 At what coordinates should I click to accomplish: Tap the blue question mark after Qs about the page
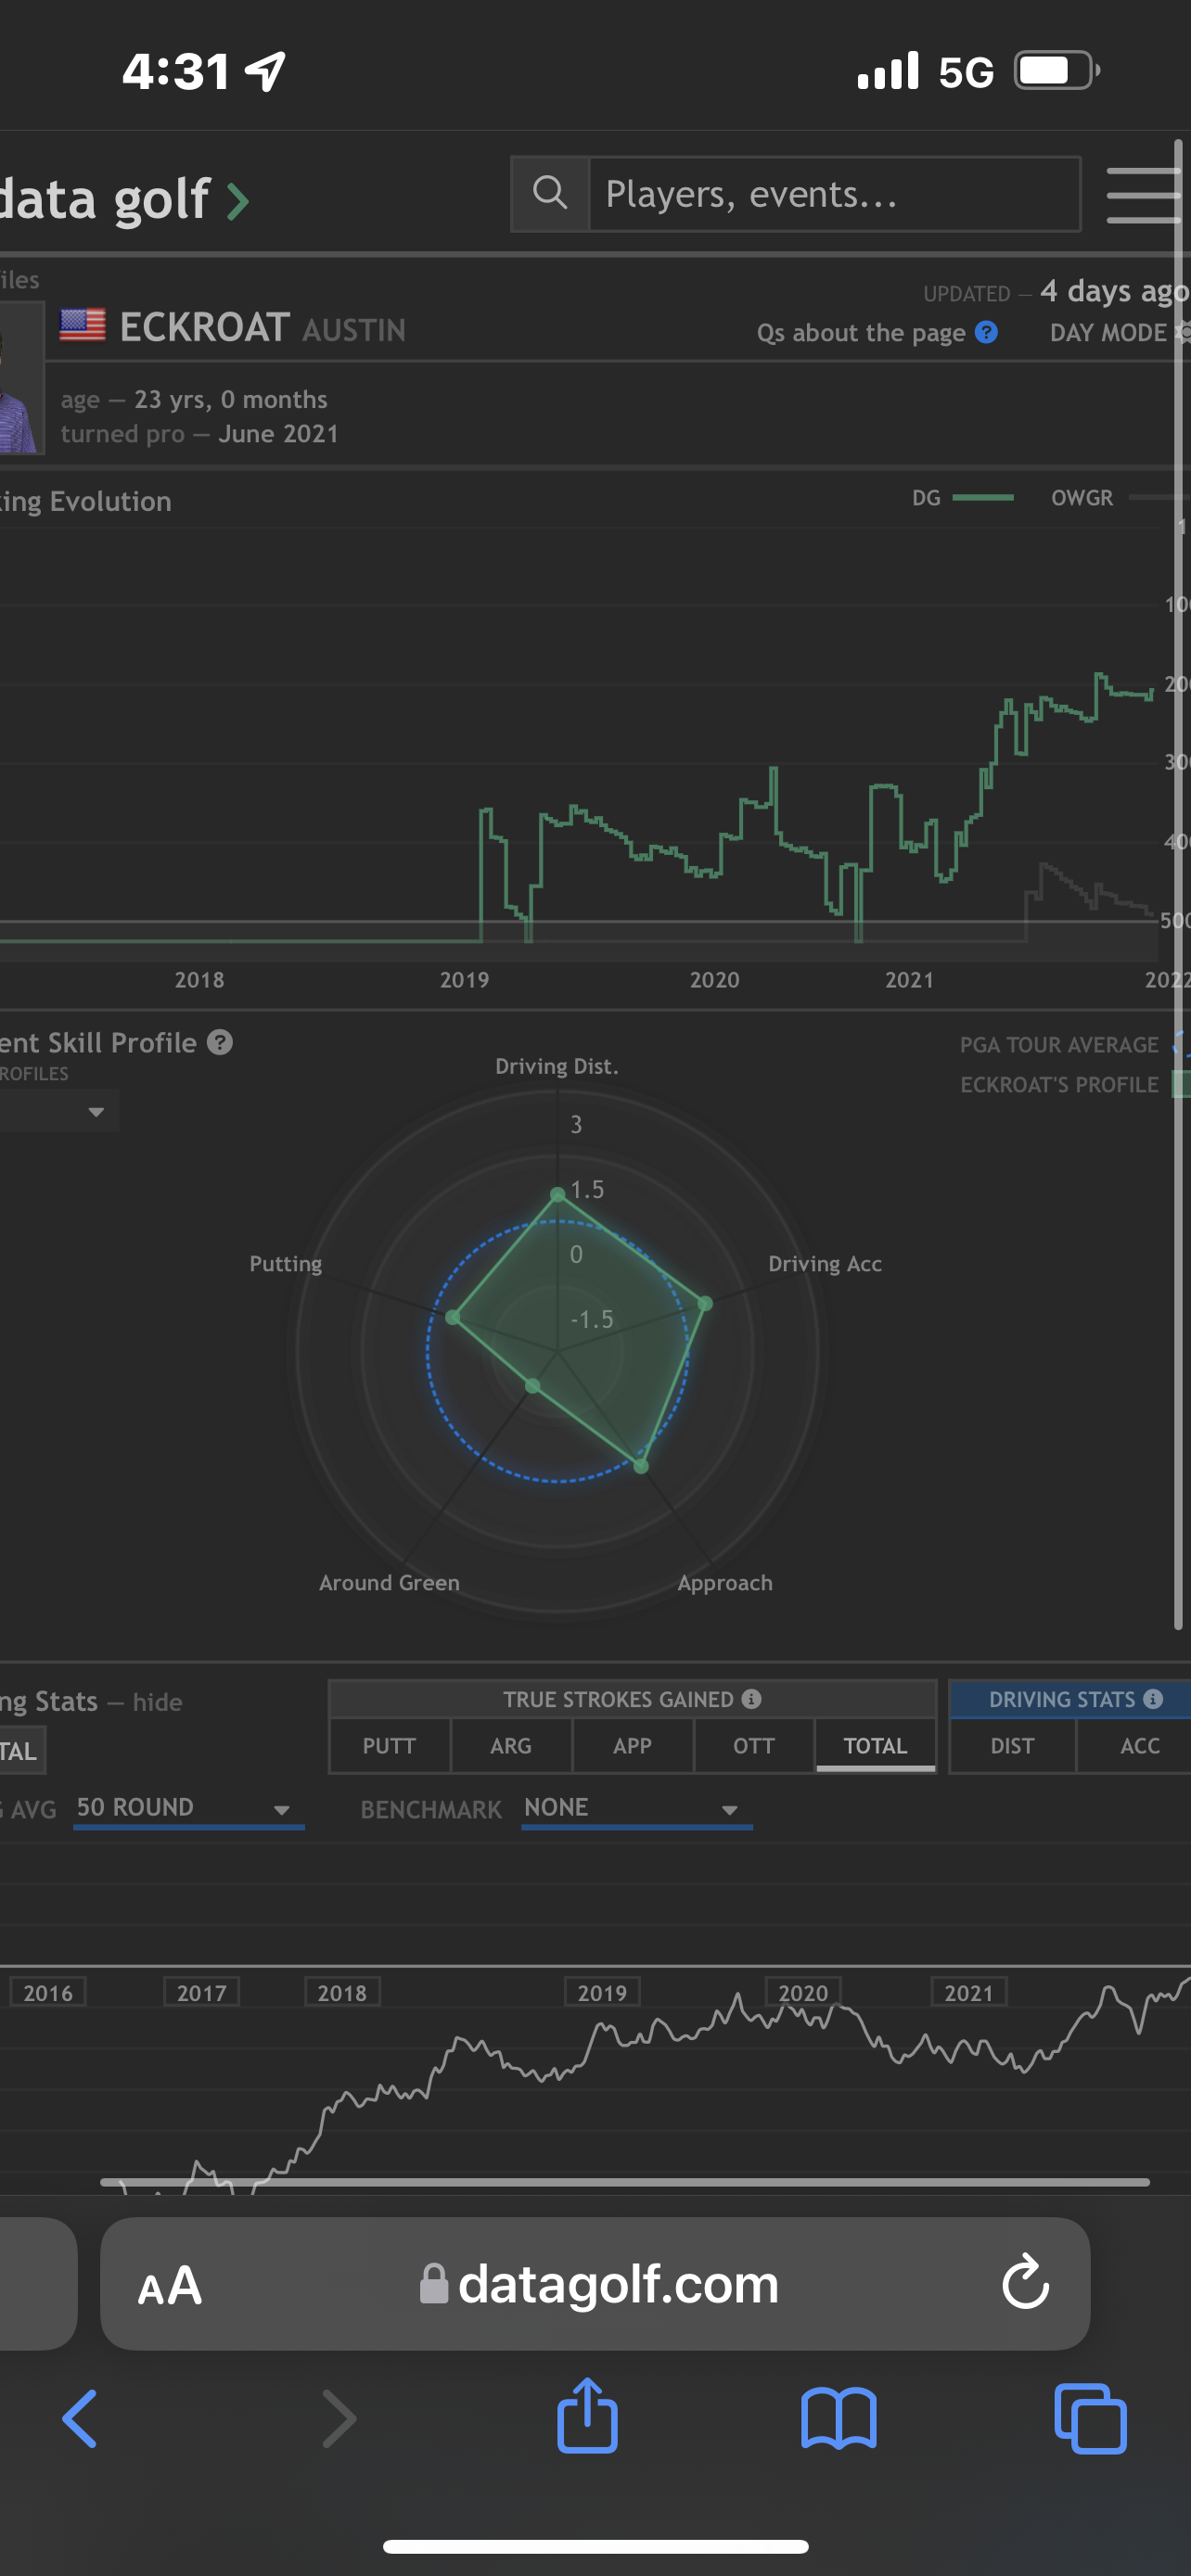click(986, 332)
